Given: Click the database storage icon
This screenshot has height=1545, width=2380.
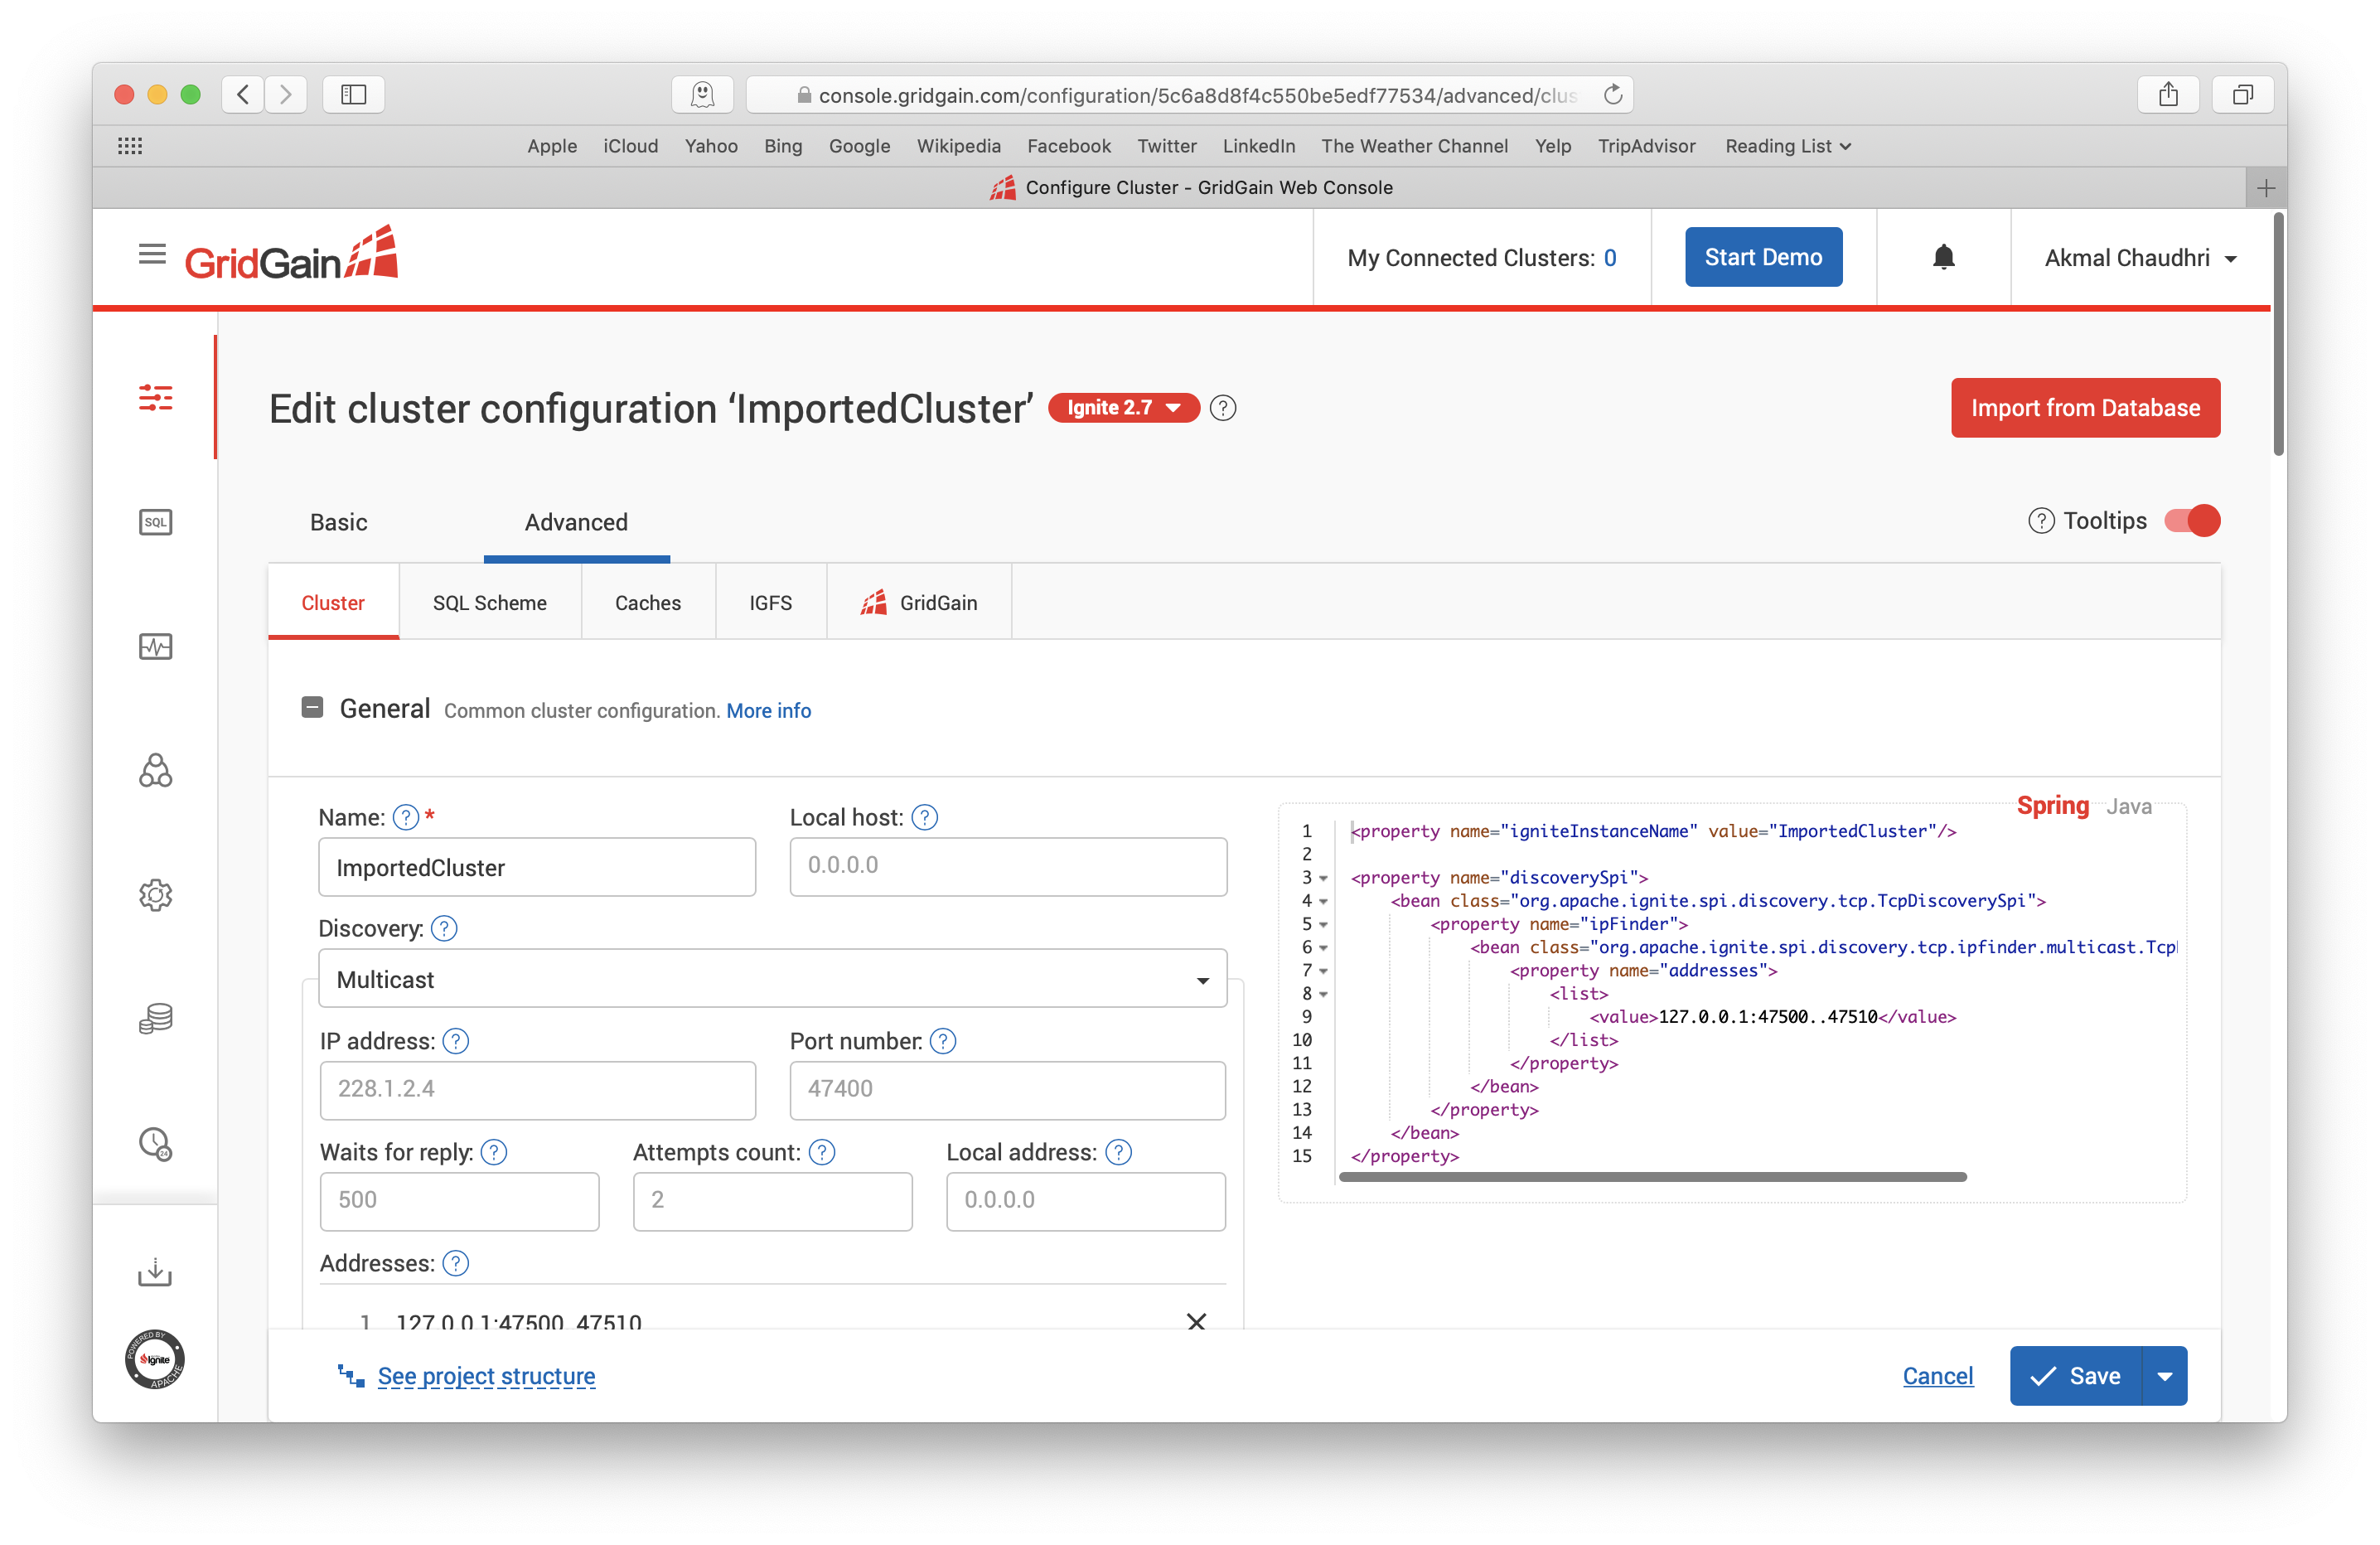Looking at the screenshot, I should point(157,1014).
